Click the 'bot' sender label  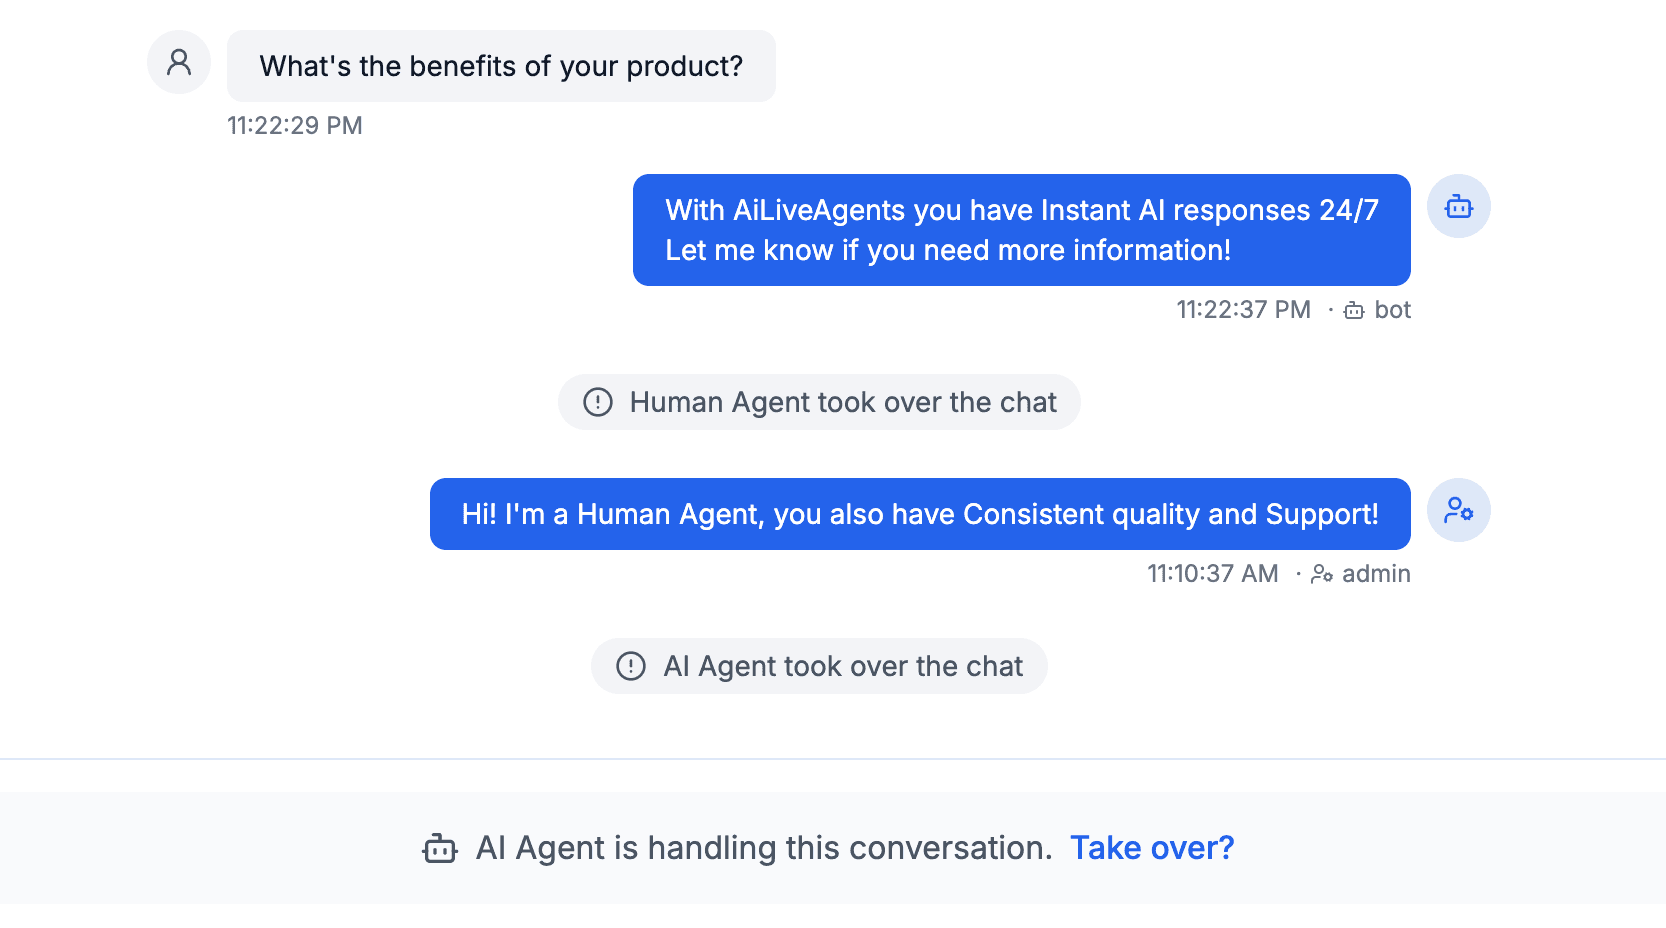point(1392,310)
